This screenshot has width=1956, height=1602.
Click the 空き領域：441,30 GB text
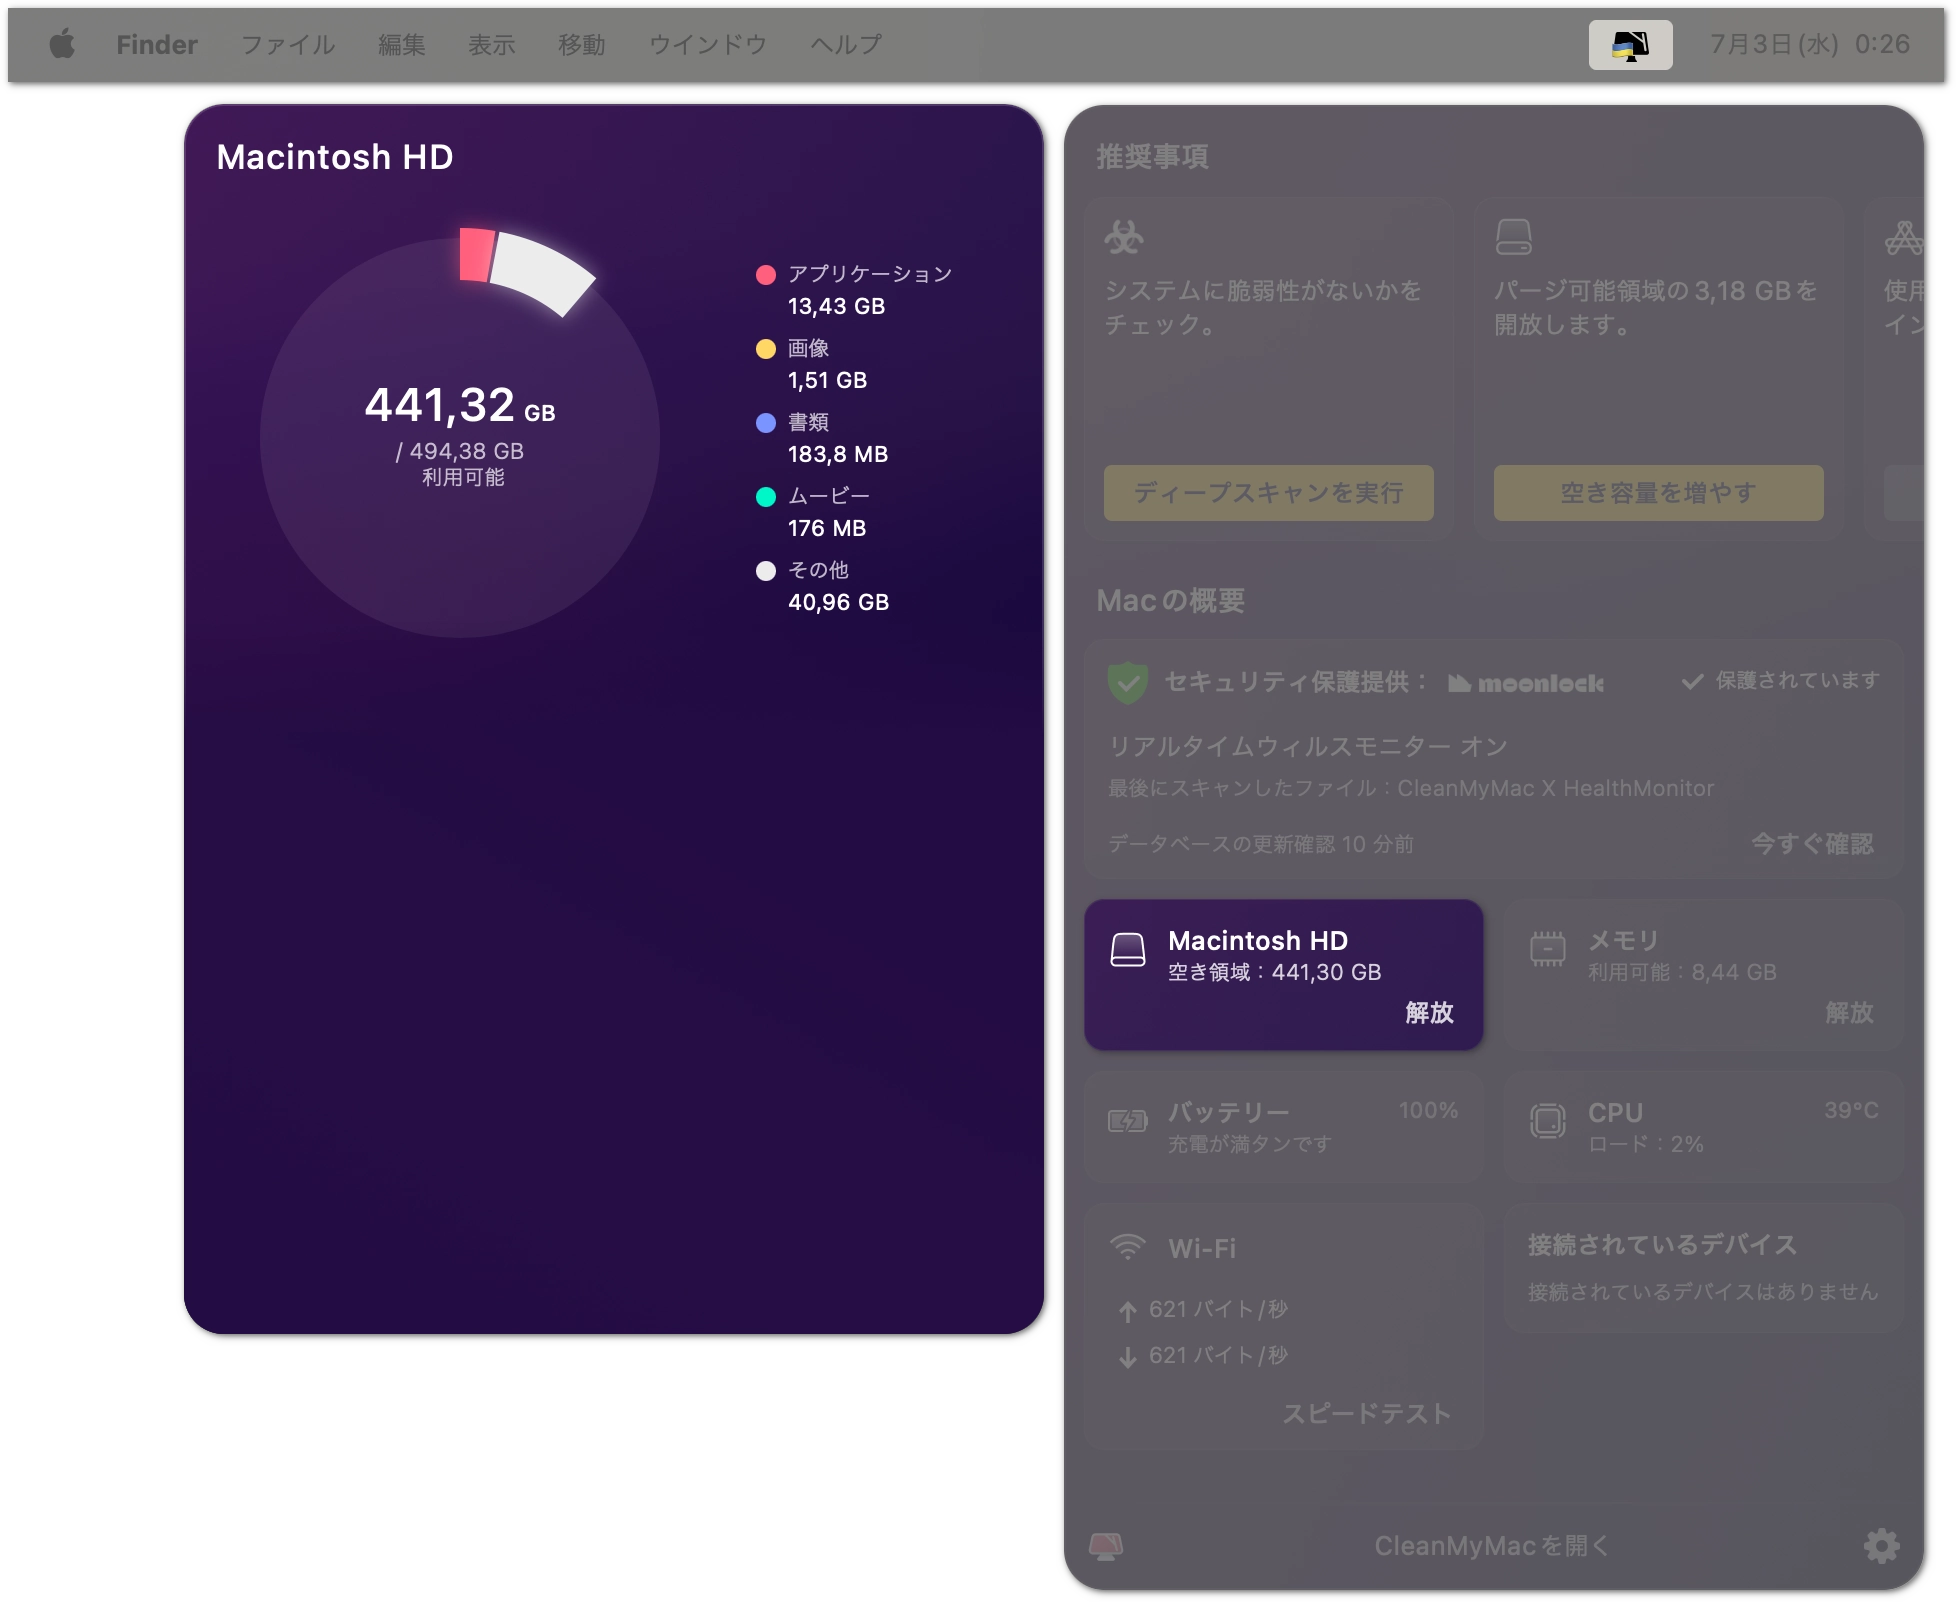point(1275,973)
